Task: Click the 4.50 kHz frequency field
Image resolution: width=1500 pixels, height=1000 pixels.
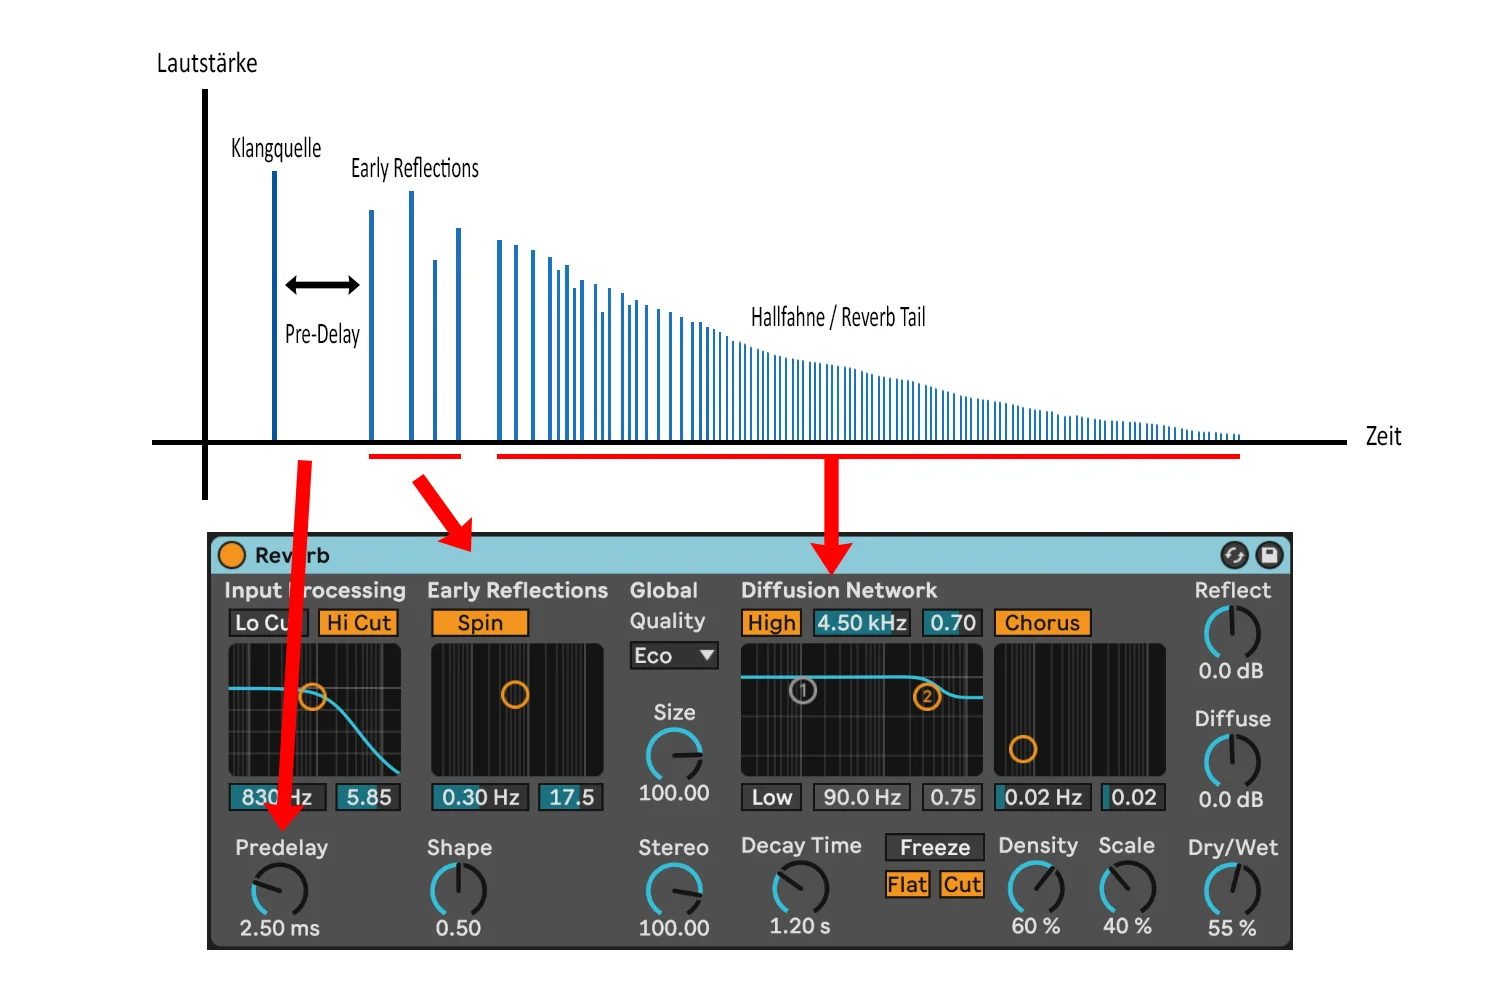Action: [x=861, y=623]
